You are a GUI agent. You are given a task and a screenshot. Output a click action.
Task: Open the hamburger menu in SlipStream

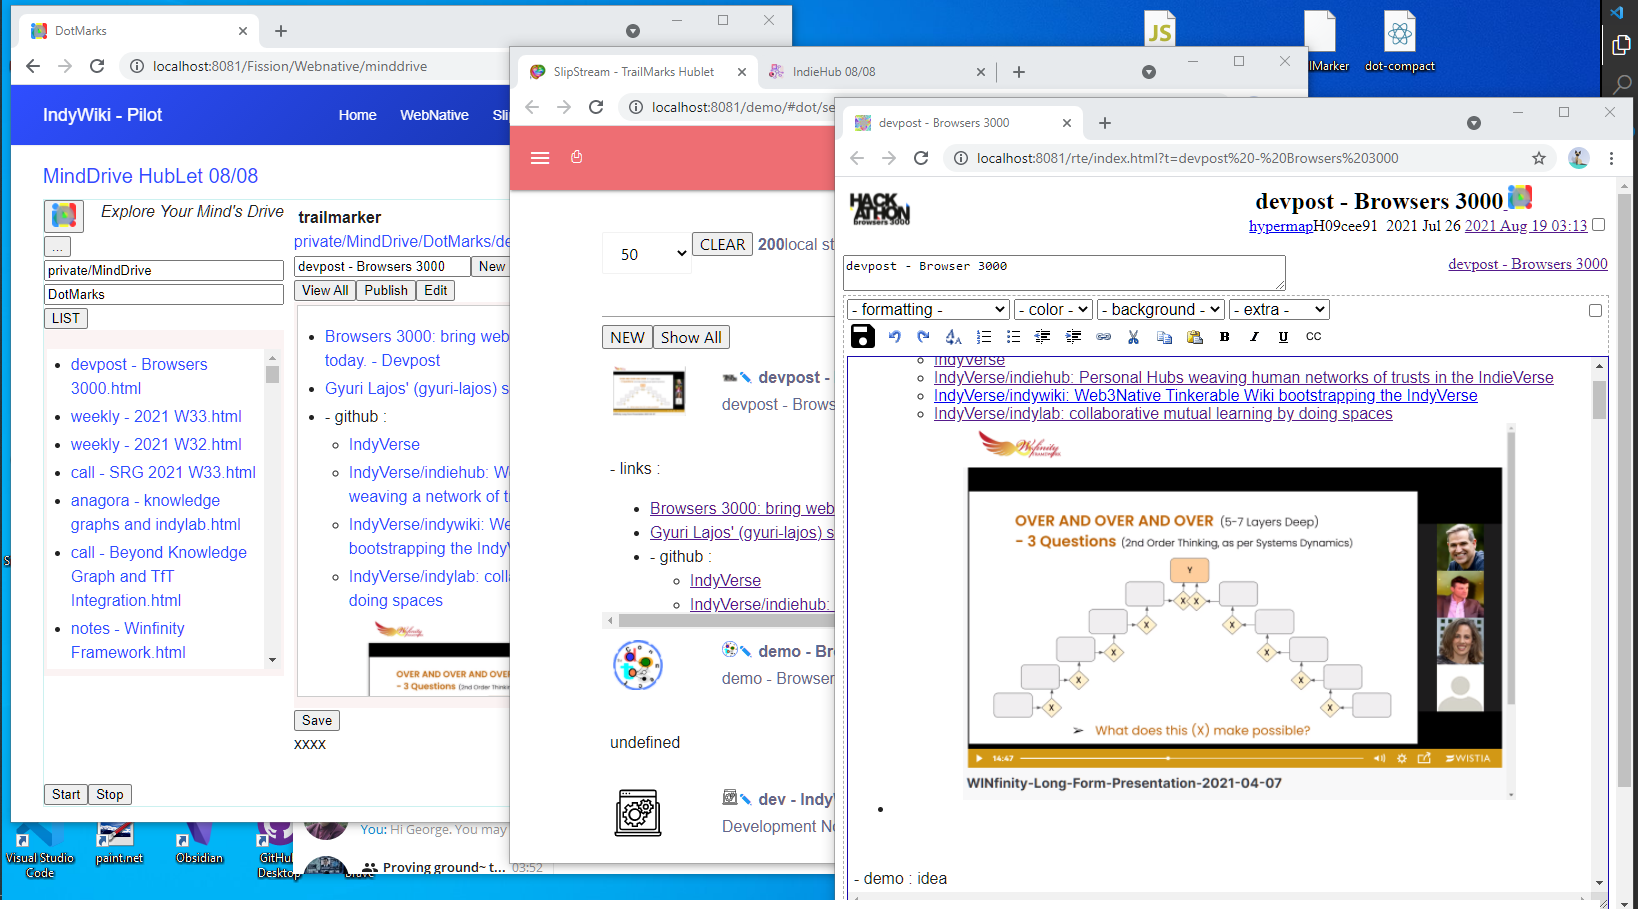[x=540, y=158]
